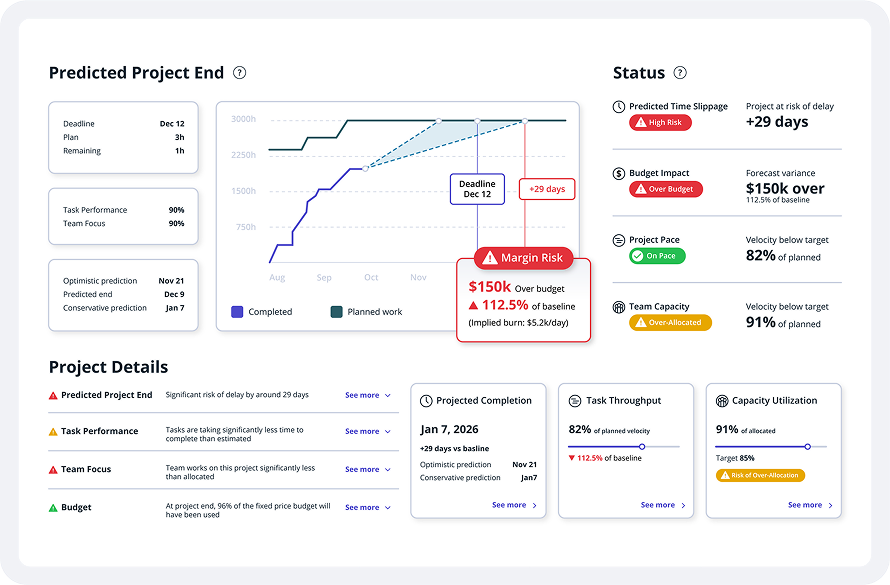Viewport: 890px width, 585px height.
Task: Select the pace icon beside Project Pace
Action: pos(619,239)
